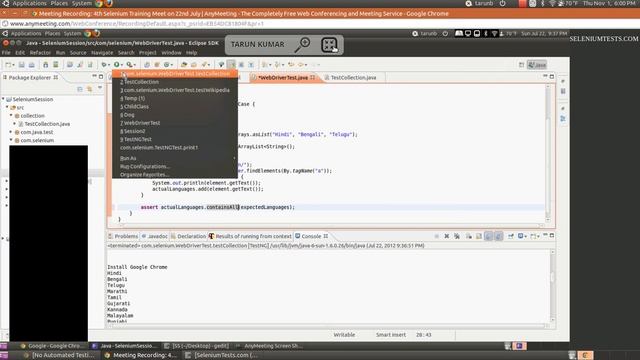Collapse the src folder node
Screen dimensions: 640x360
click(7, 107)
